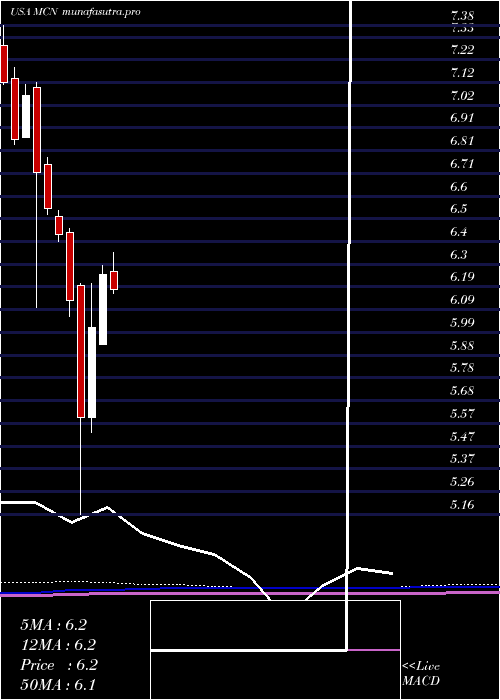The height and width of the screenshot is (700, 500).
Task: Click the 50MA : 6.1 value
Action: pyautogui.click(x=58, y=685)
